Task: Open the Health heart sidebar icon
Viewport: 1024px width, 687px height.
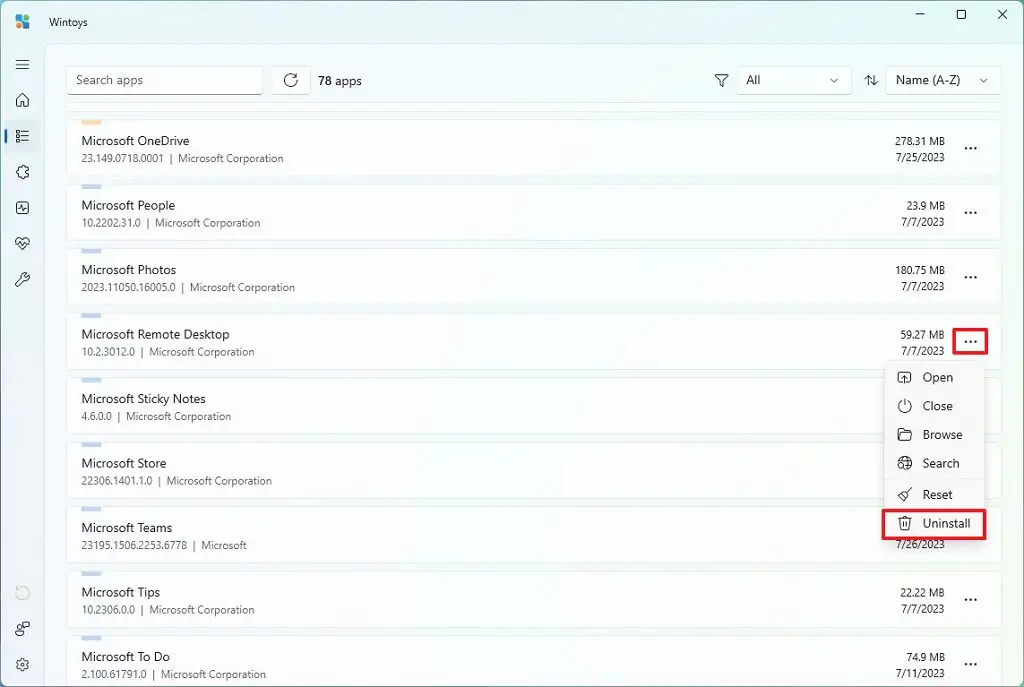Action: pos(22,244)
